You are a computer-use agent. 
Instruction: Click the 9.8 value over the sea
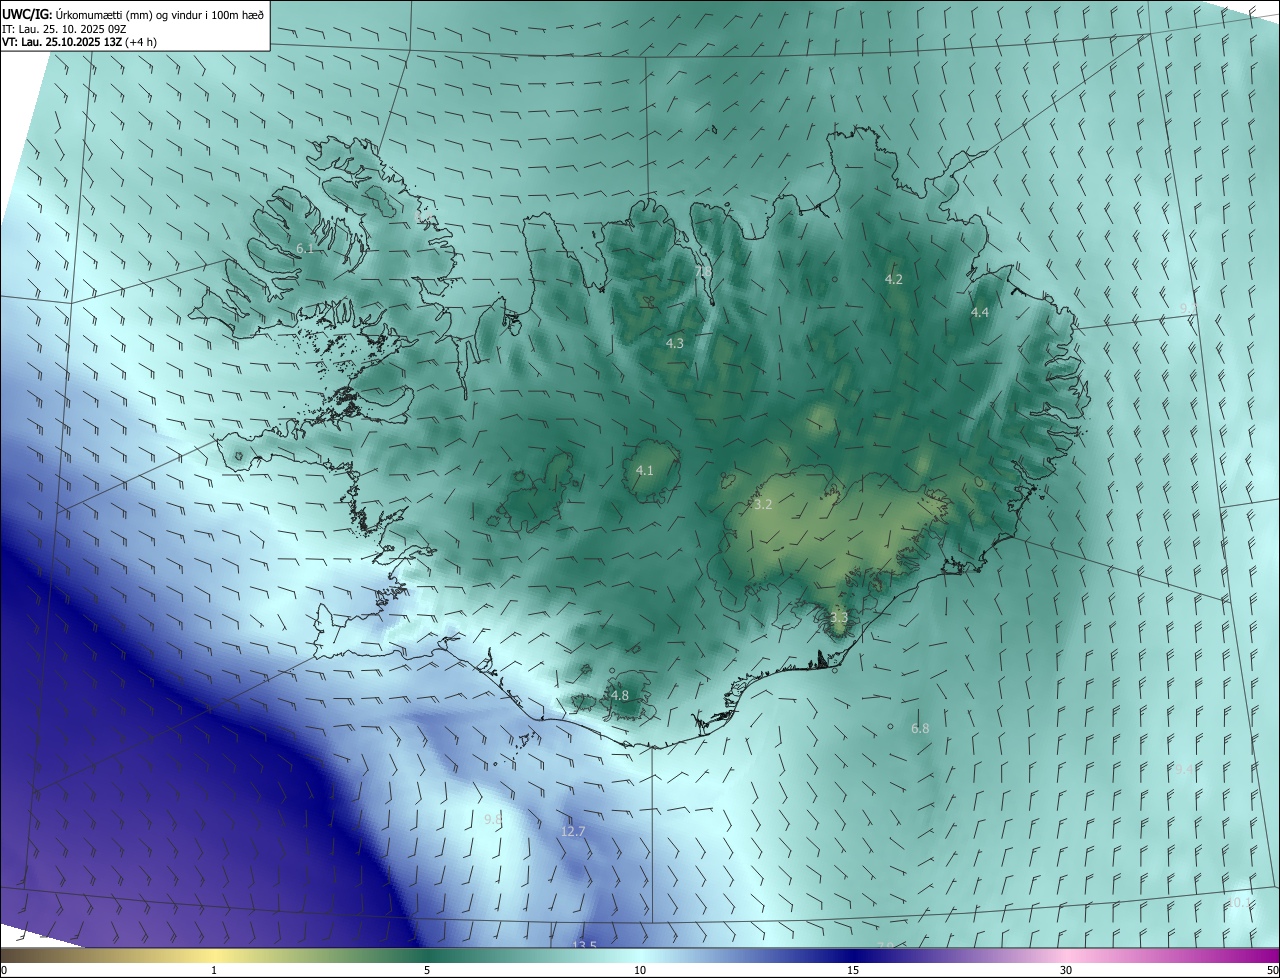493,820
